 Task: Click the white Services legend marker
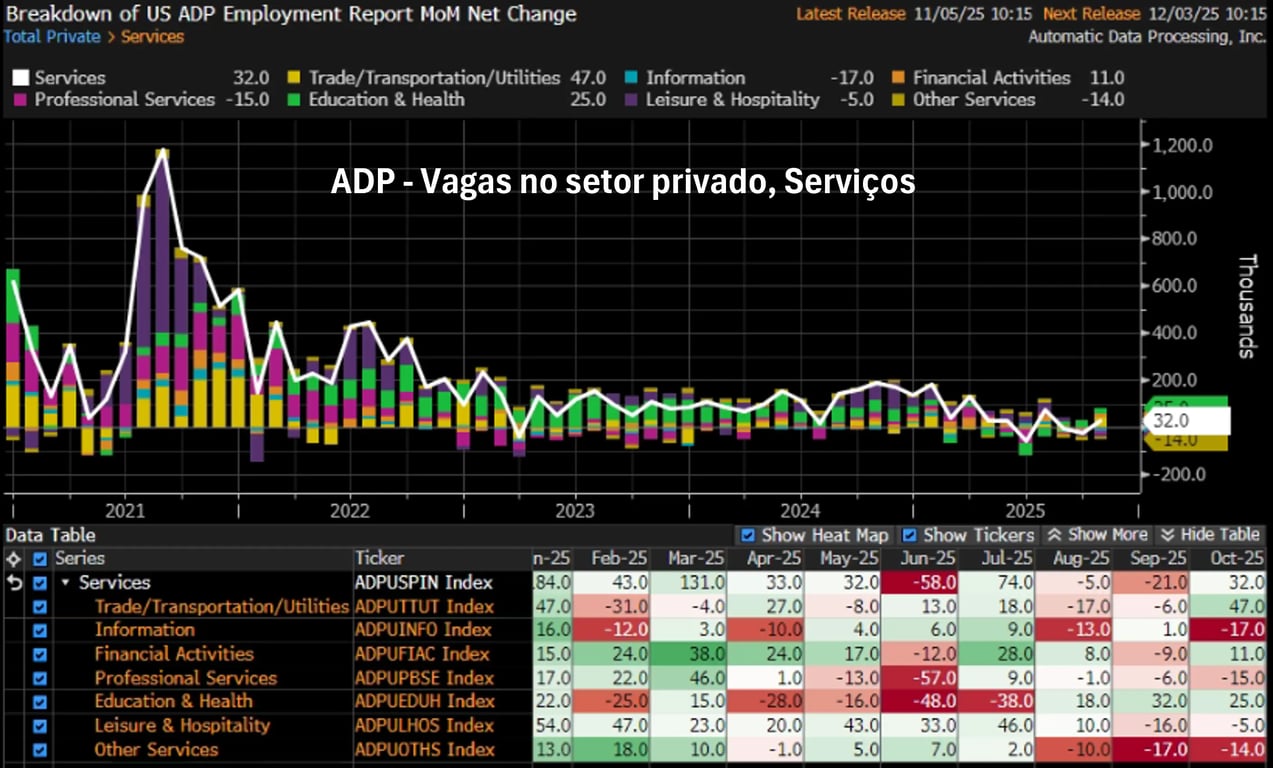click(20, 78)
